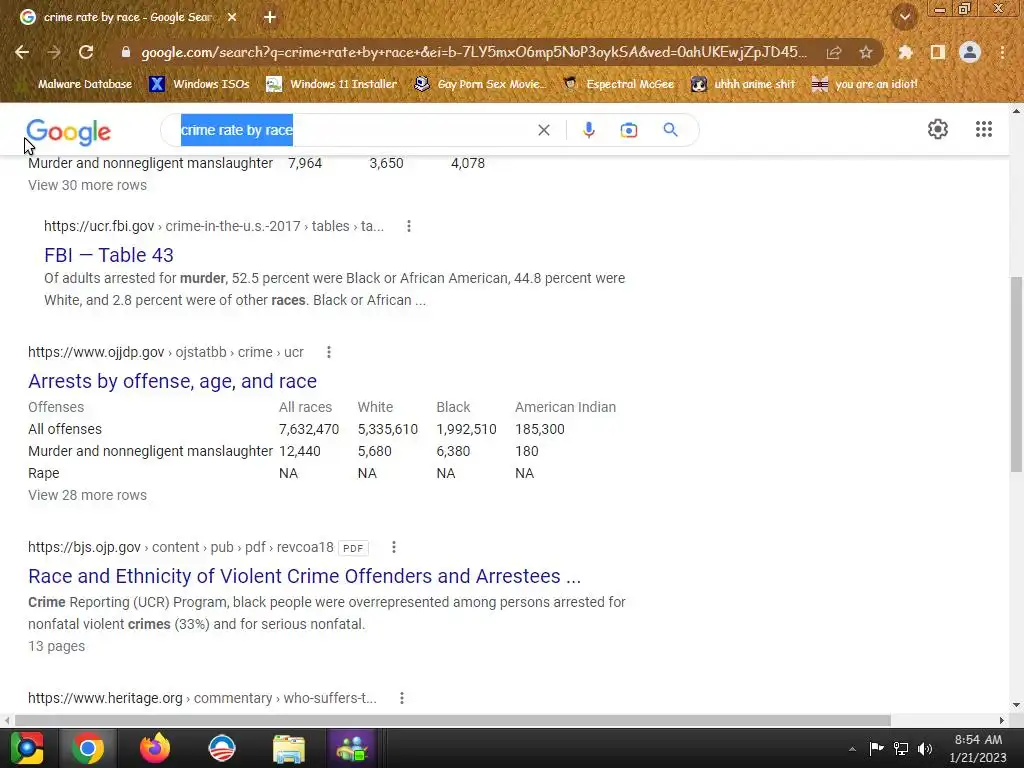The image size is (1024, 768).
Task: Open more options for heritage.org result
Action: pos(402,698)
